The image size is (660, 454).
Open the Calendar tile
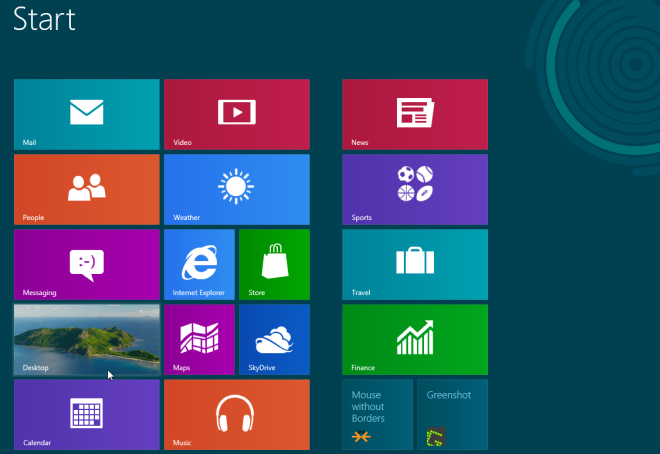[87, 414]
